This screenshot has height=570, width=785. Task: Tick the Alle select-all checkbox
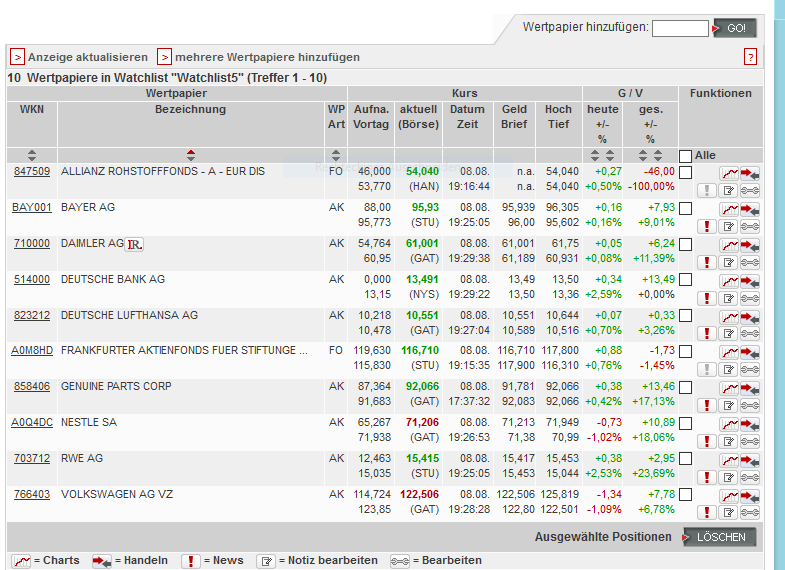click(x=685, y=156)
